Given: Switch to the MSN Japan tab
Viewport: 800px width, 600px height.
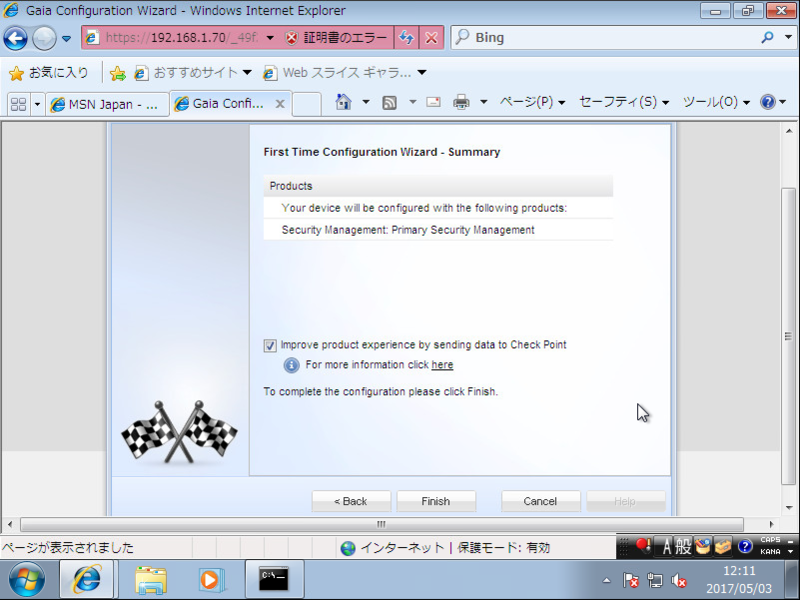Looking at the screenshot, I should (107, 104).
